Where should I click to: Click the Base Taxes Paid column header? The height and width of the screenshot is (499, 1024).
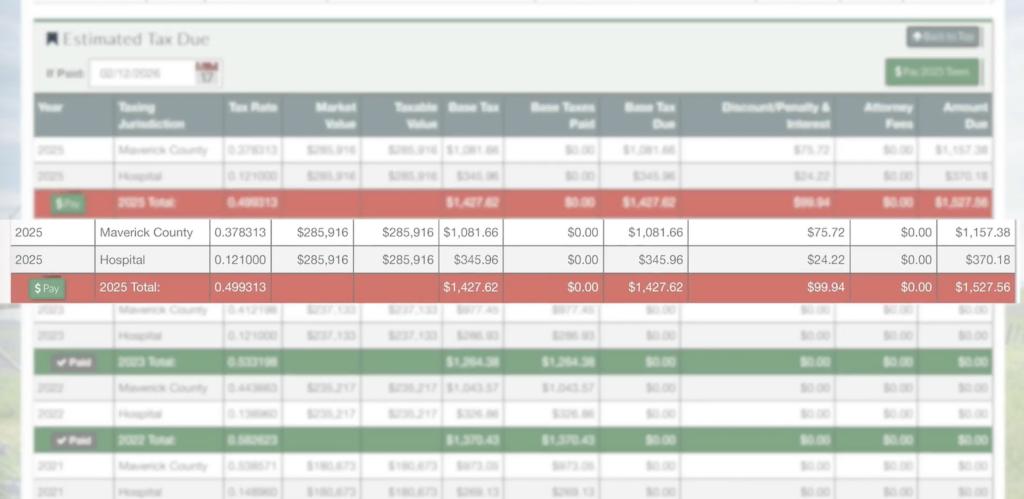[x=559, y=115]
